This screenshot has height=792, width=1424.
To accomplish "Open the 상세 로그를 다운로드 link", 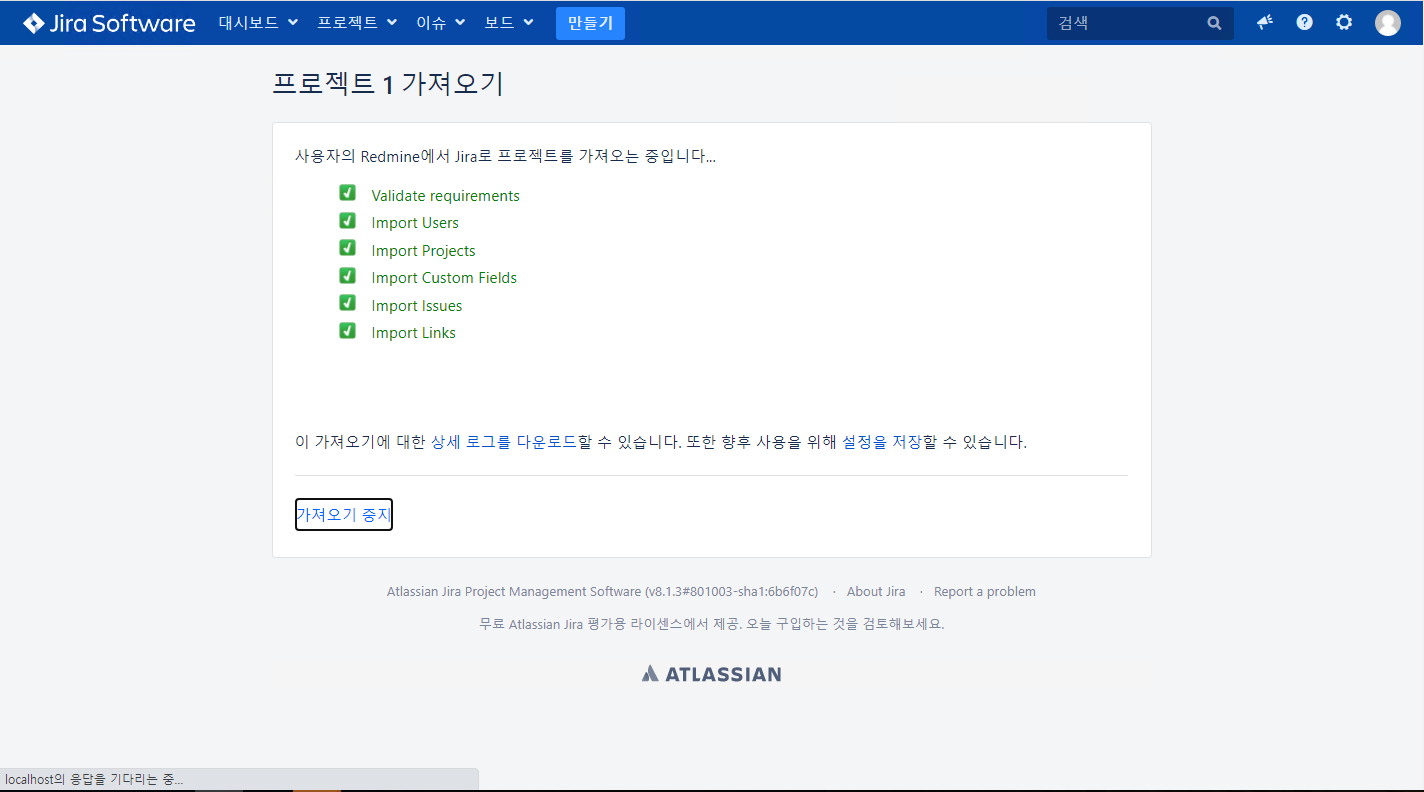I will [x=503, y=442].
